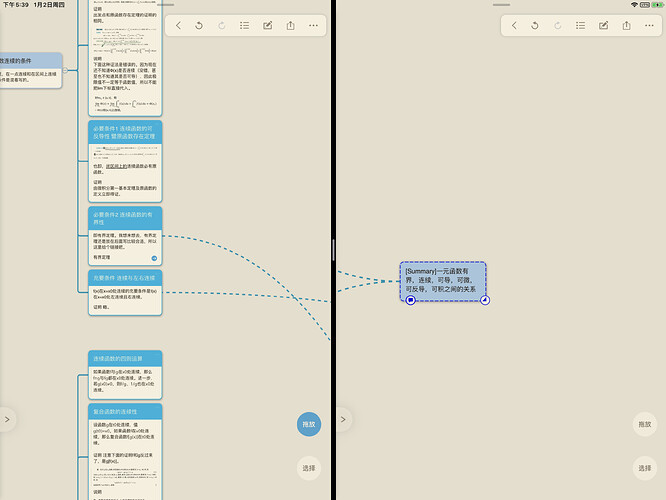This screenshot has height=500, width=666.
Task: Redo in the left window toolbar
Action: tap(222, 25)
